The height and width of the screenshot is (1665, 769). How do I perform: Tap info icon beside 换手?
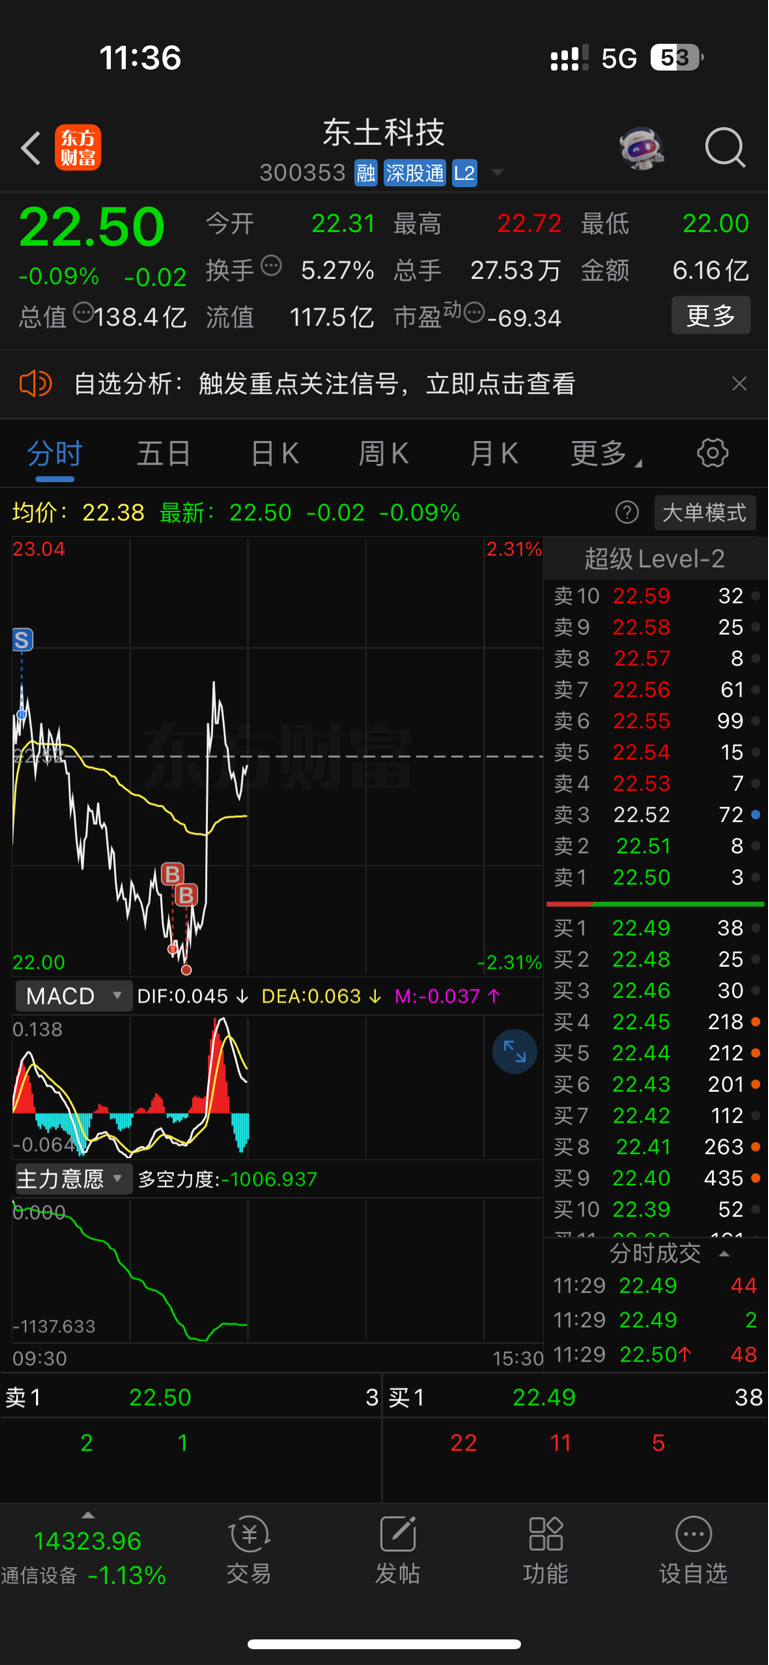(271, 266)
